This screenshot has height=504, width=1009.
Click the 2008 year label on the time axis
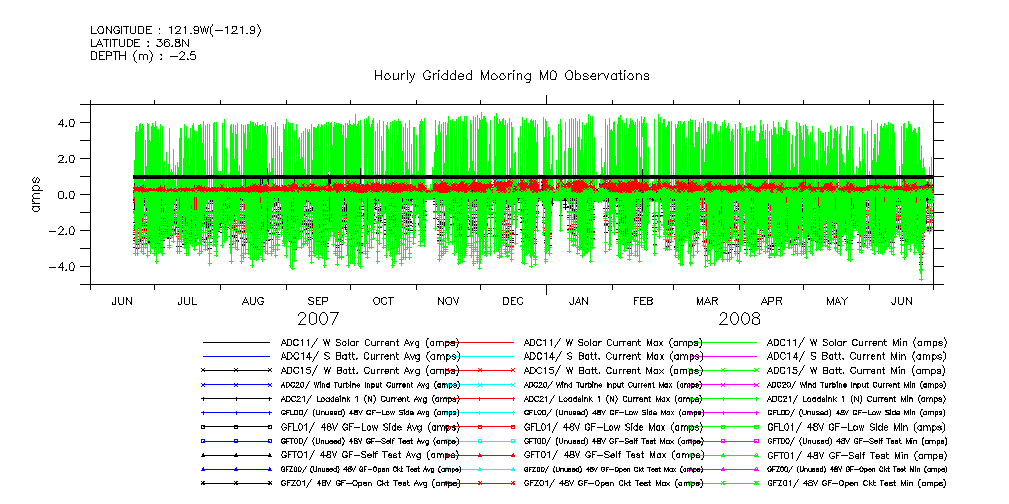739,318
